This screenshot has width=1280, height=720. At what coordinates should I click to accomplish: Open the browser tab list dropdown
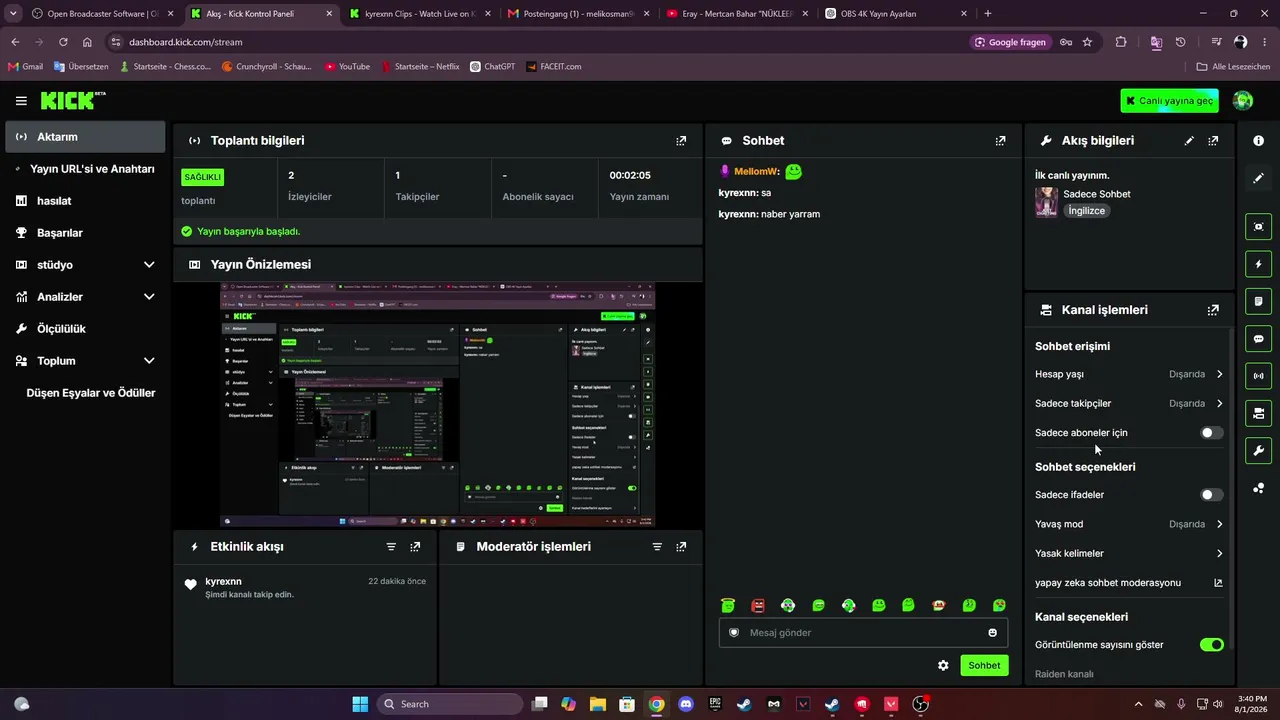click(x=12, y=14)
